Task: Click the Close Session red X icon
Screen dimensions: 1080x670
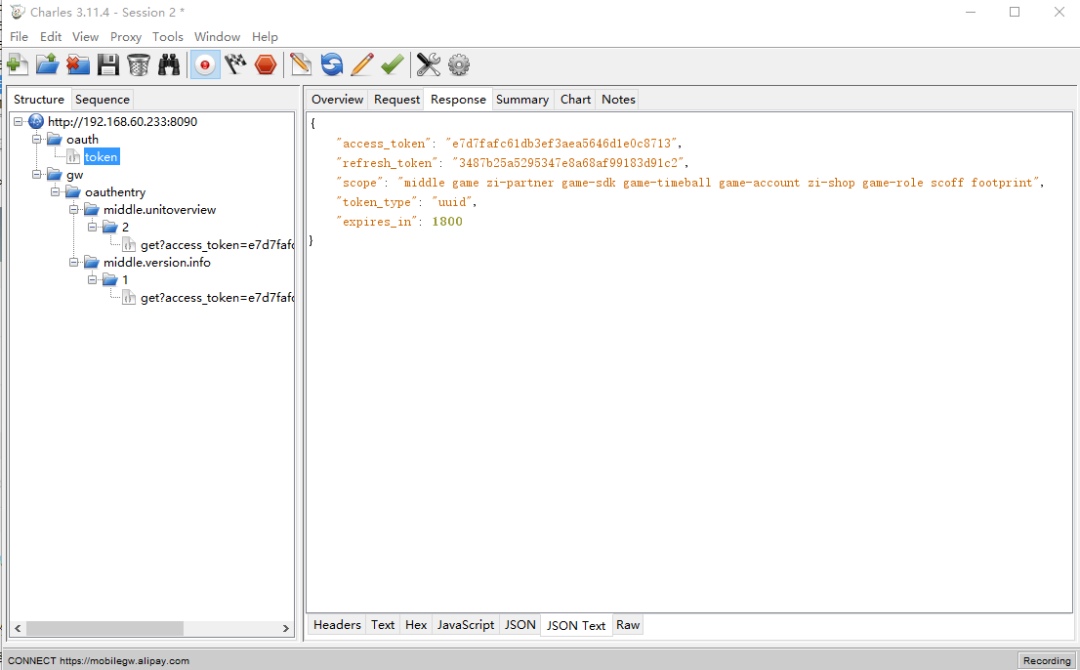Action: [78, 65]
